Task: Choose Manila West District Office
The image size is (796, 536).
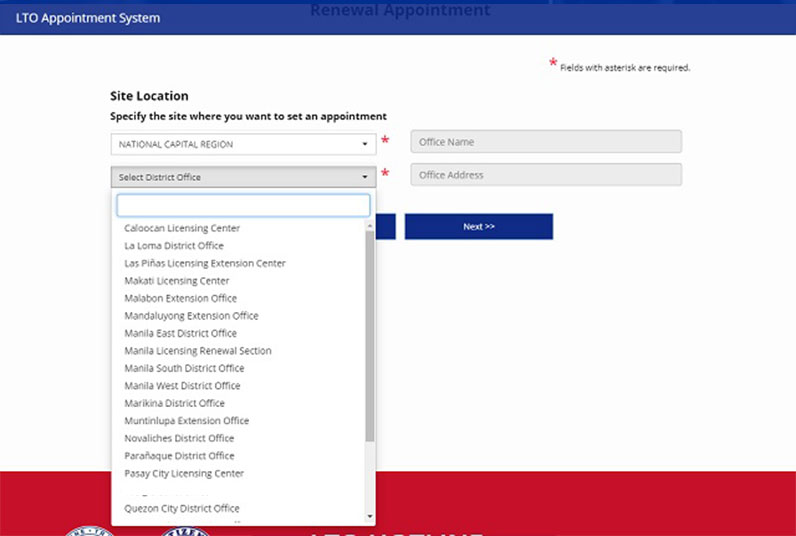Action: click(182, 386)
